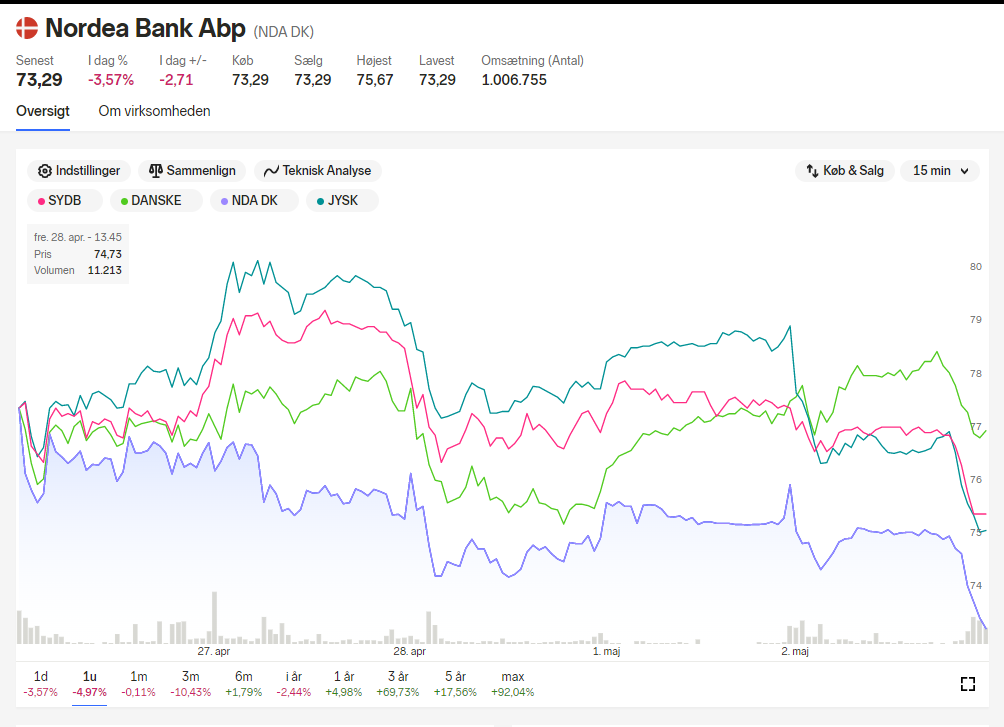Select the 1d time range

point(40,683)
